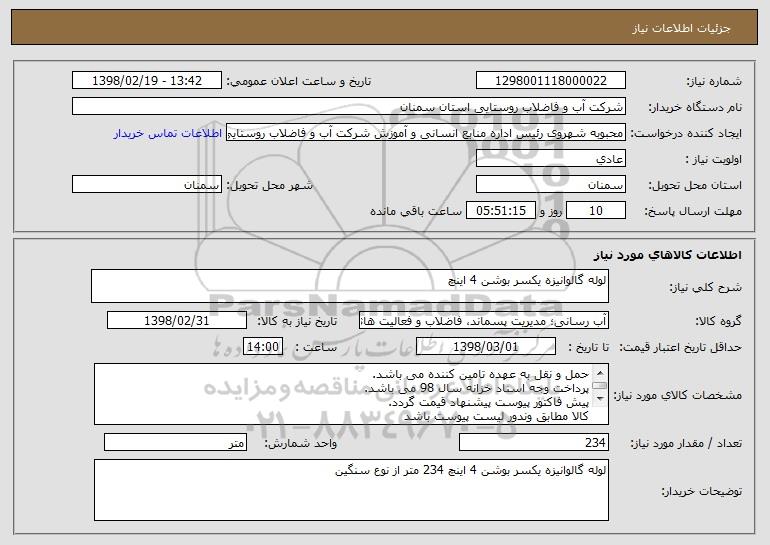Select the buyer organization name field
Viewport: 770px width, 545px height.
coord(349,107)
